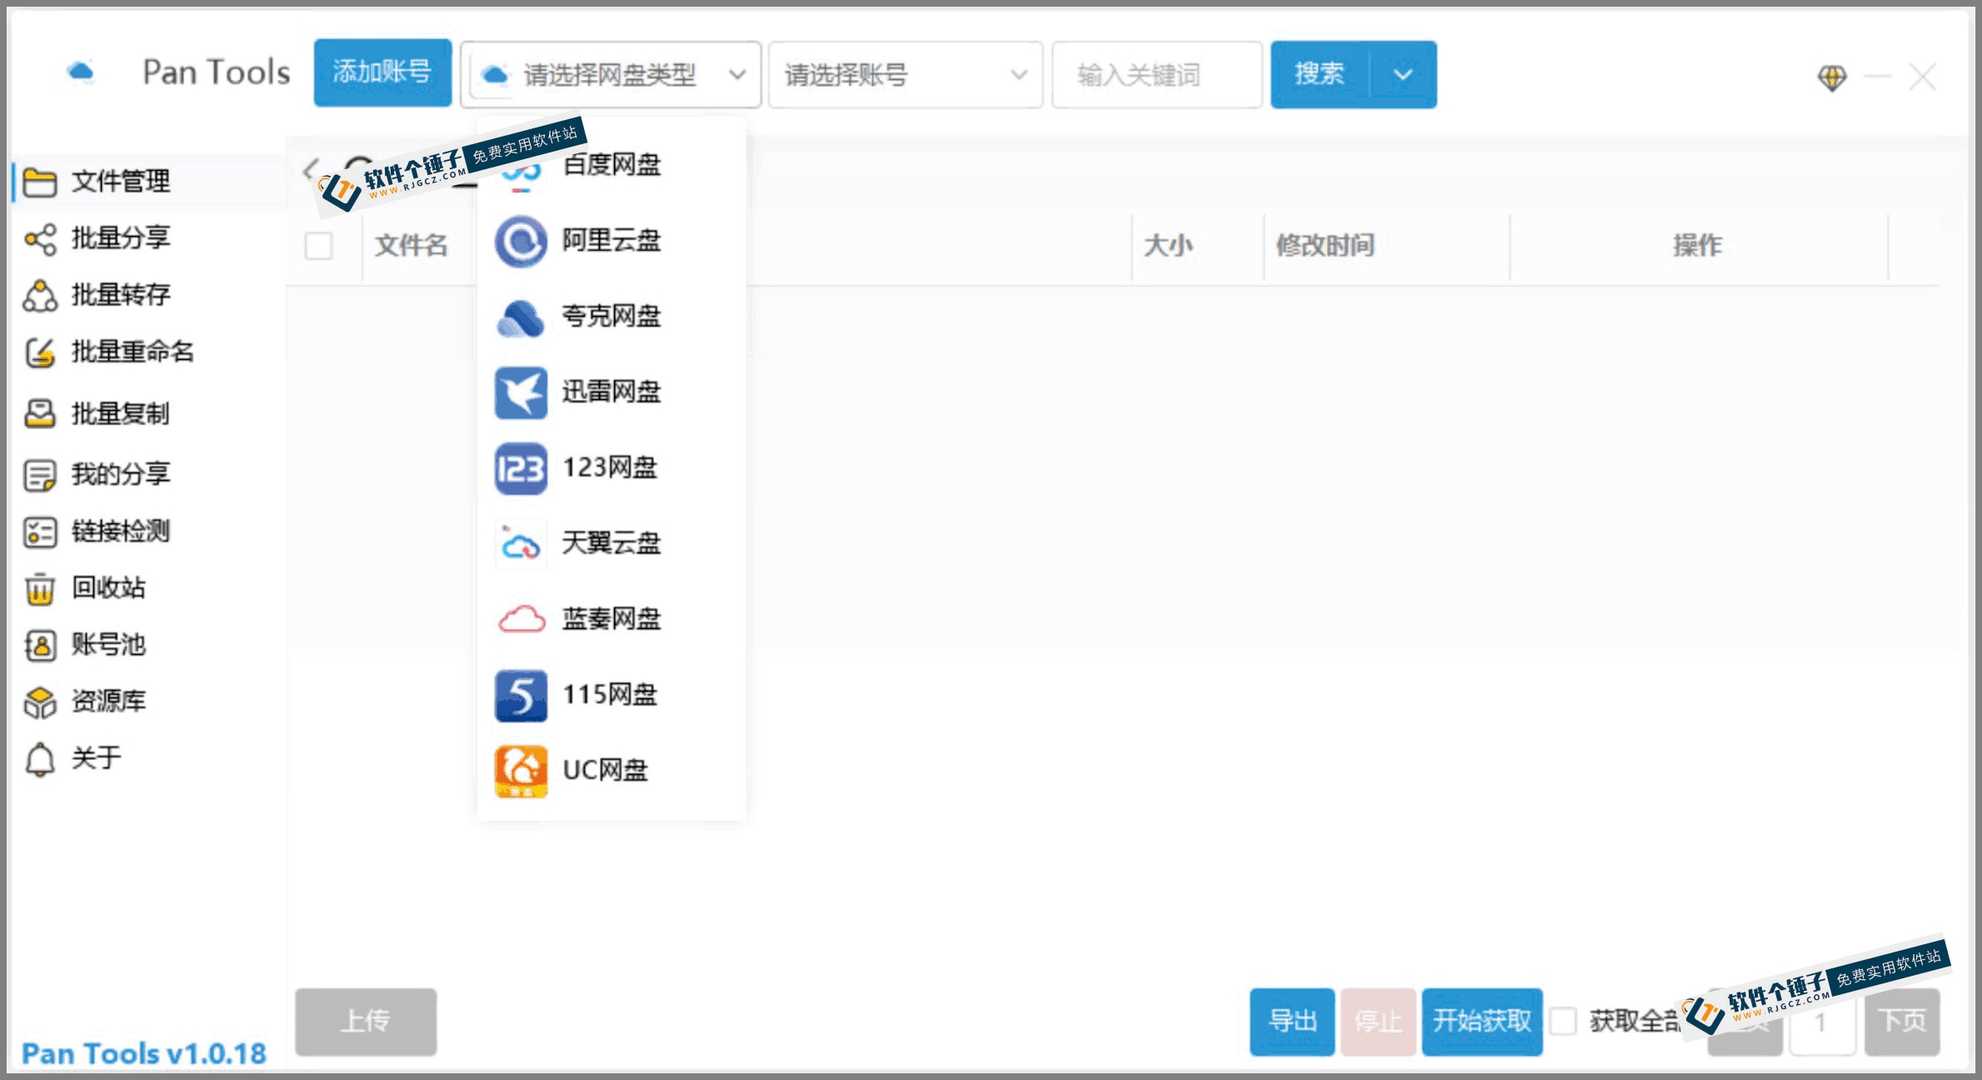Click the 上传 button
Image resolution: width=1982 pixels, height=1080 pixels.
click(x=366, y=1021)
